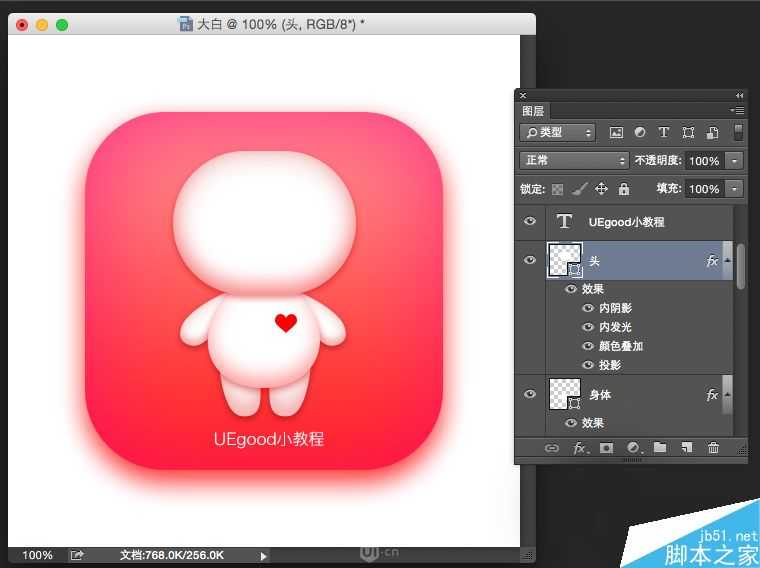This screenshot has width=760, height=568.
Task: Add a layer mask from bottom bar
Action: point(606,449)
